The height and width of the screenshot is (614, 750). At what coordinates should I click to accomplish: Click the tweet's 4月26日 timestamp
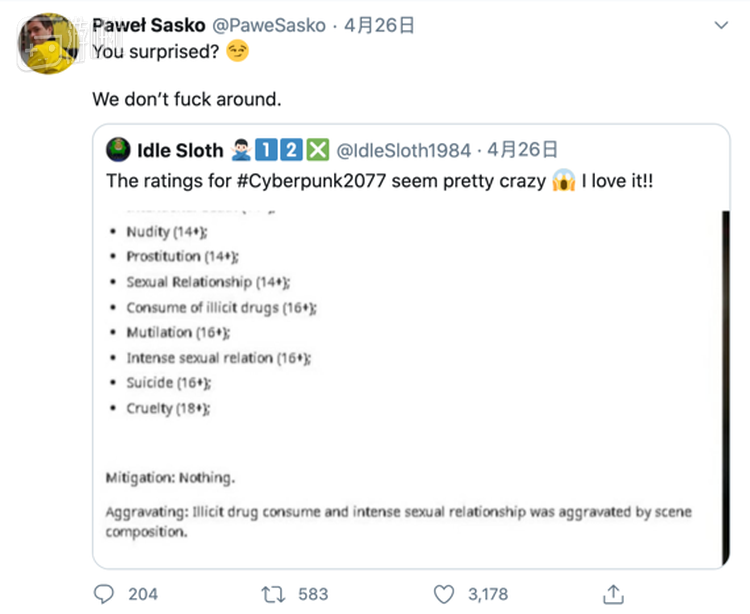[379, 25]
